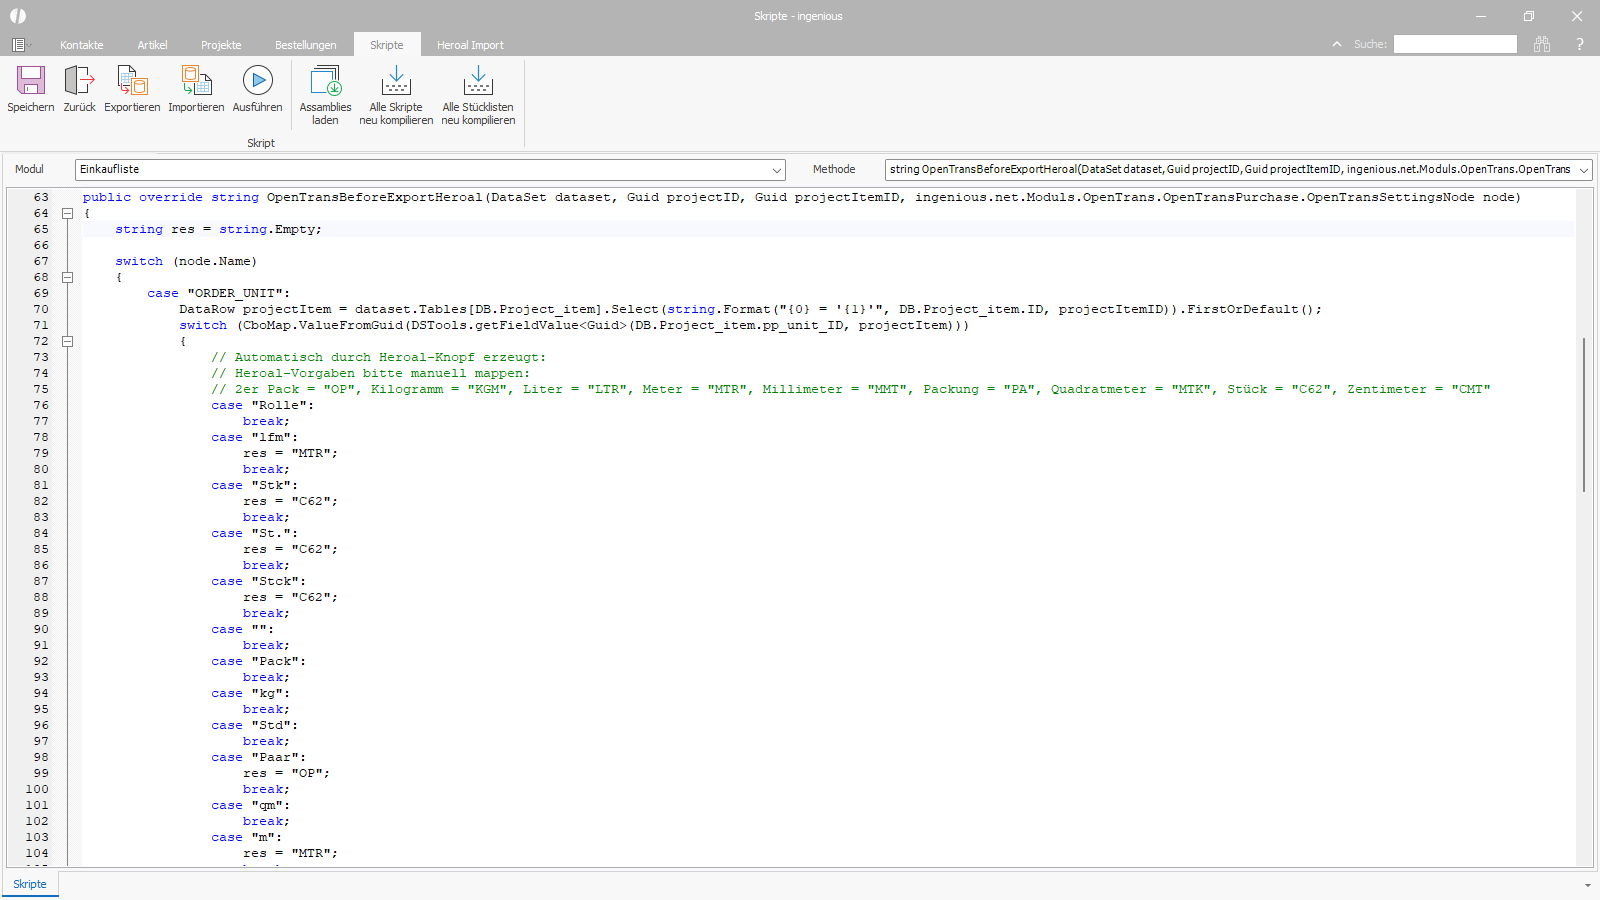Click Alle Skripte neu kompilieren icon
1600x900 pixels.
pyautogui.click(x=396, y=81)
